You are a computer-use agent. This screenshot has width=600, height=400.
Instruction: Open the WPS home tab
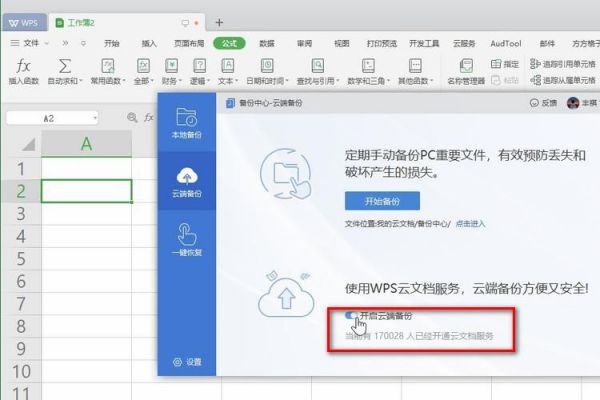click(24, 23)
